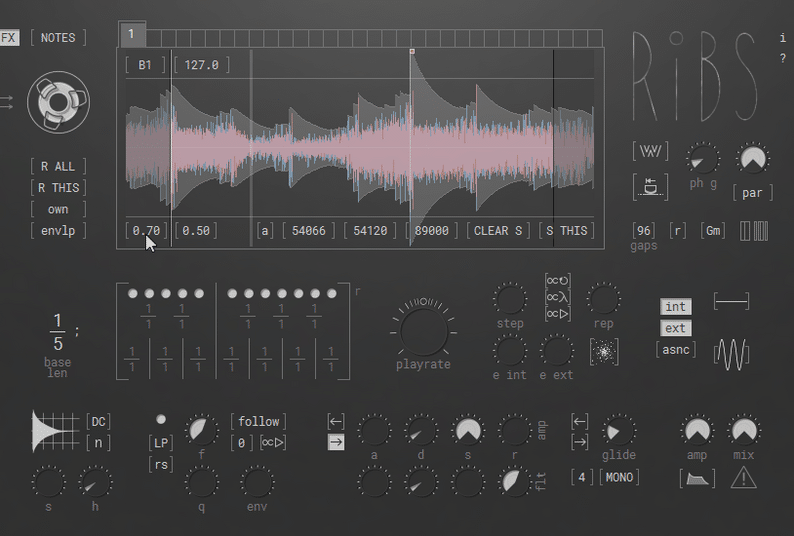
Task: Click the e int knob
Action: [x=510, y=351]
